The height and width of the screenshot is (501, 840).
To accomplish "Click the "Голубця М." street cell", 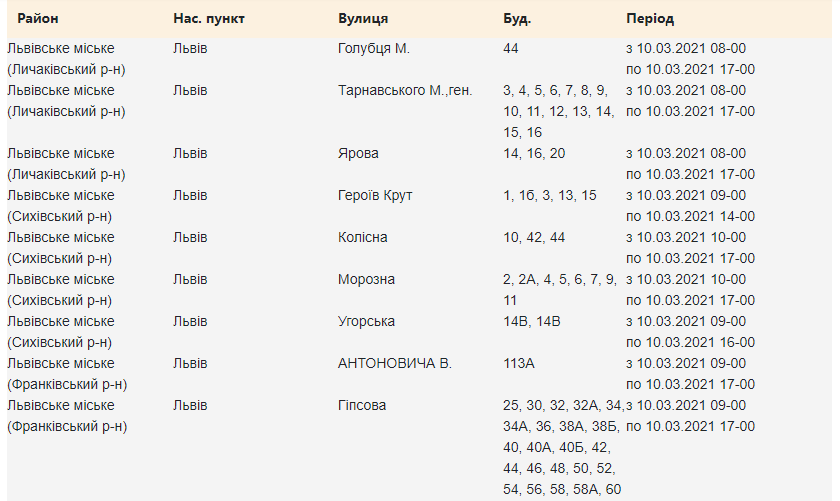I will coord(374,48).
